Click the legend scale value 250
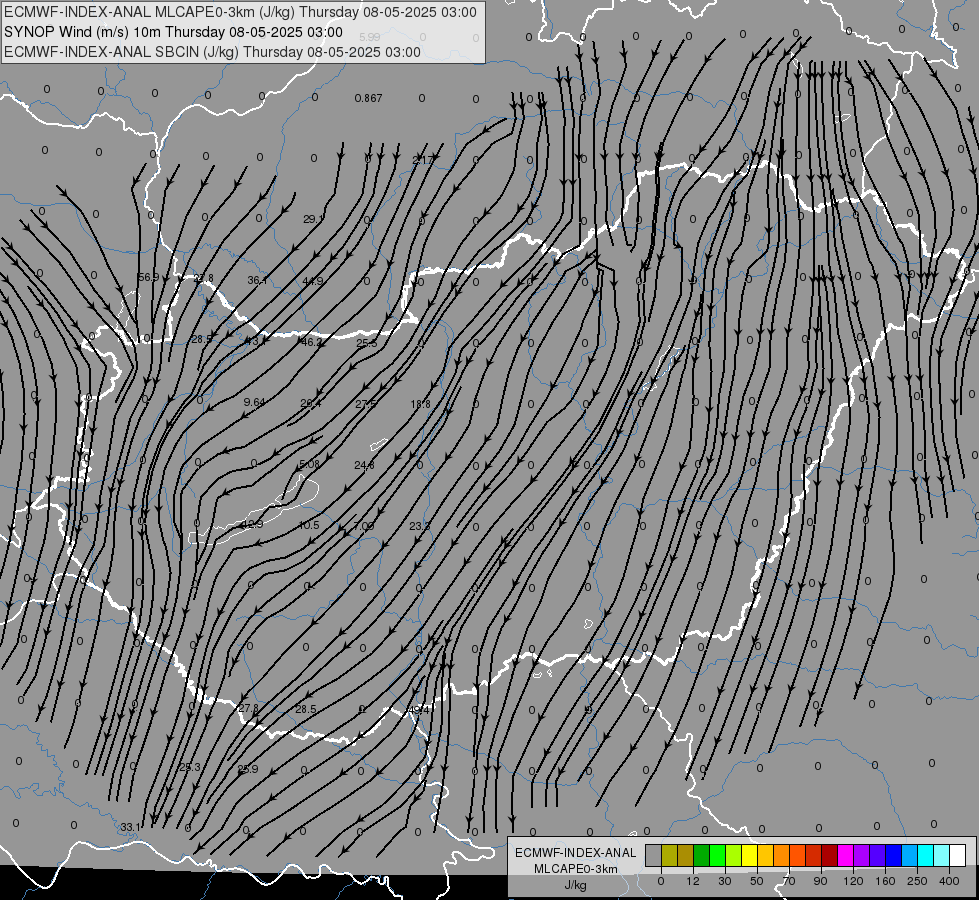979x900 pixels. tap(917, 881)
